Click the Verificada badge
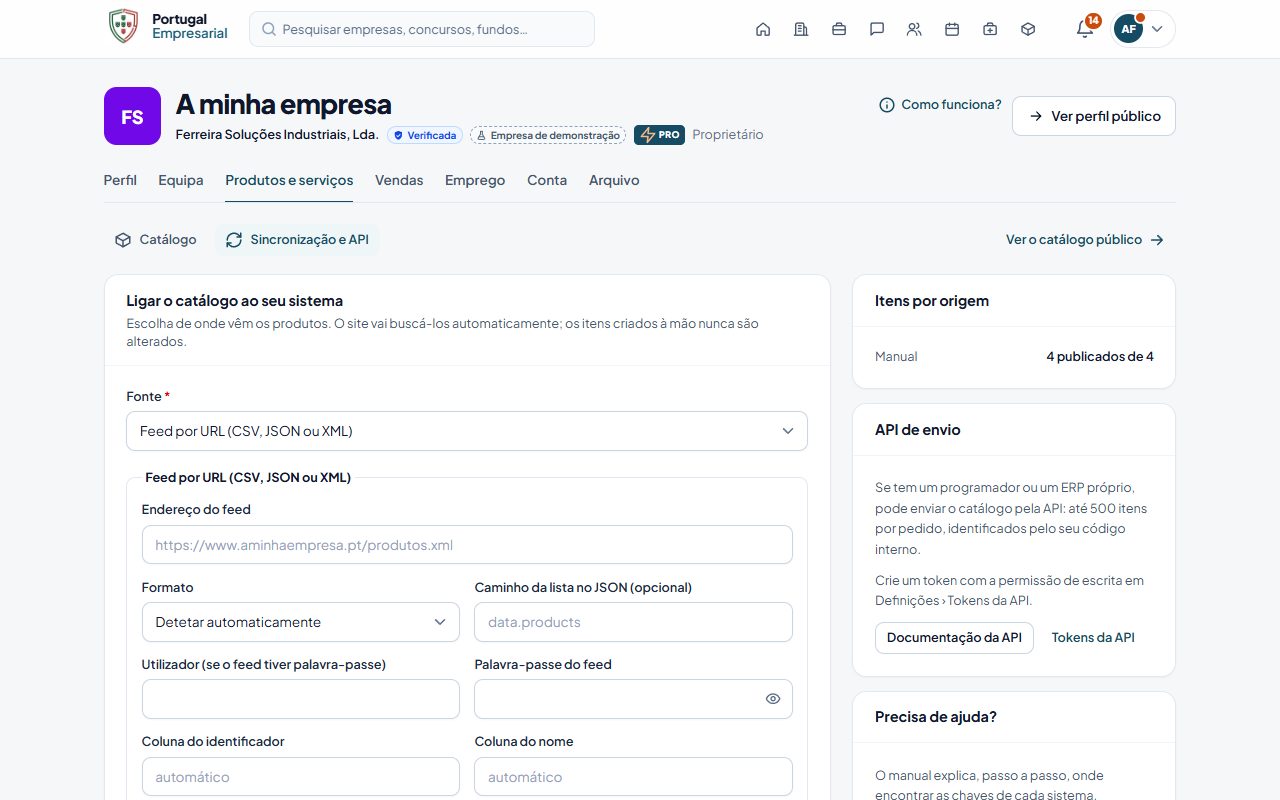 425,135
